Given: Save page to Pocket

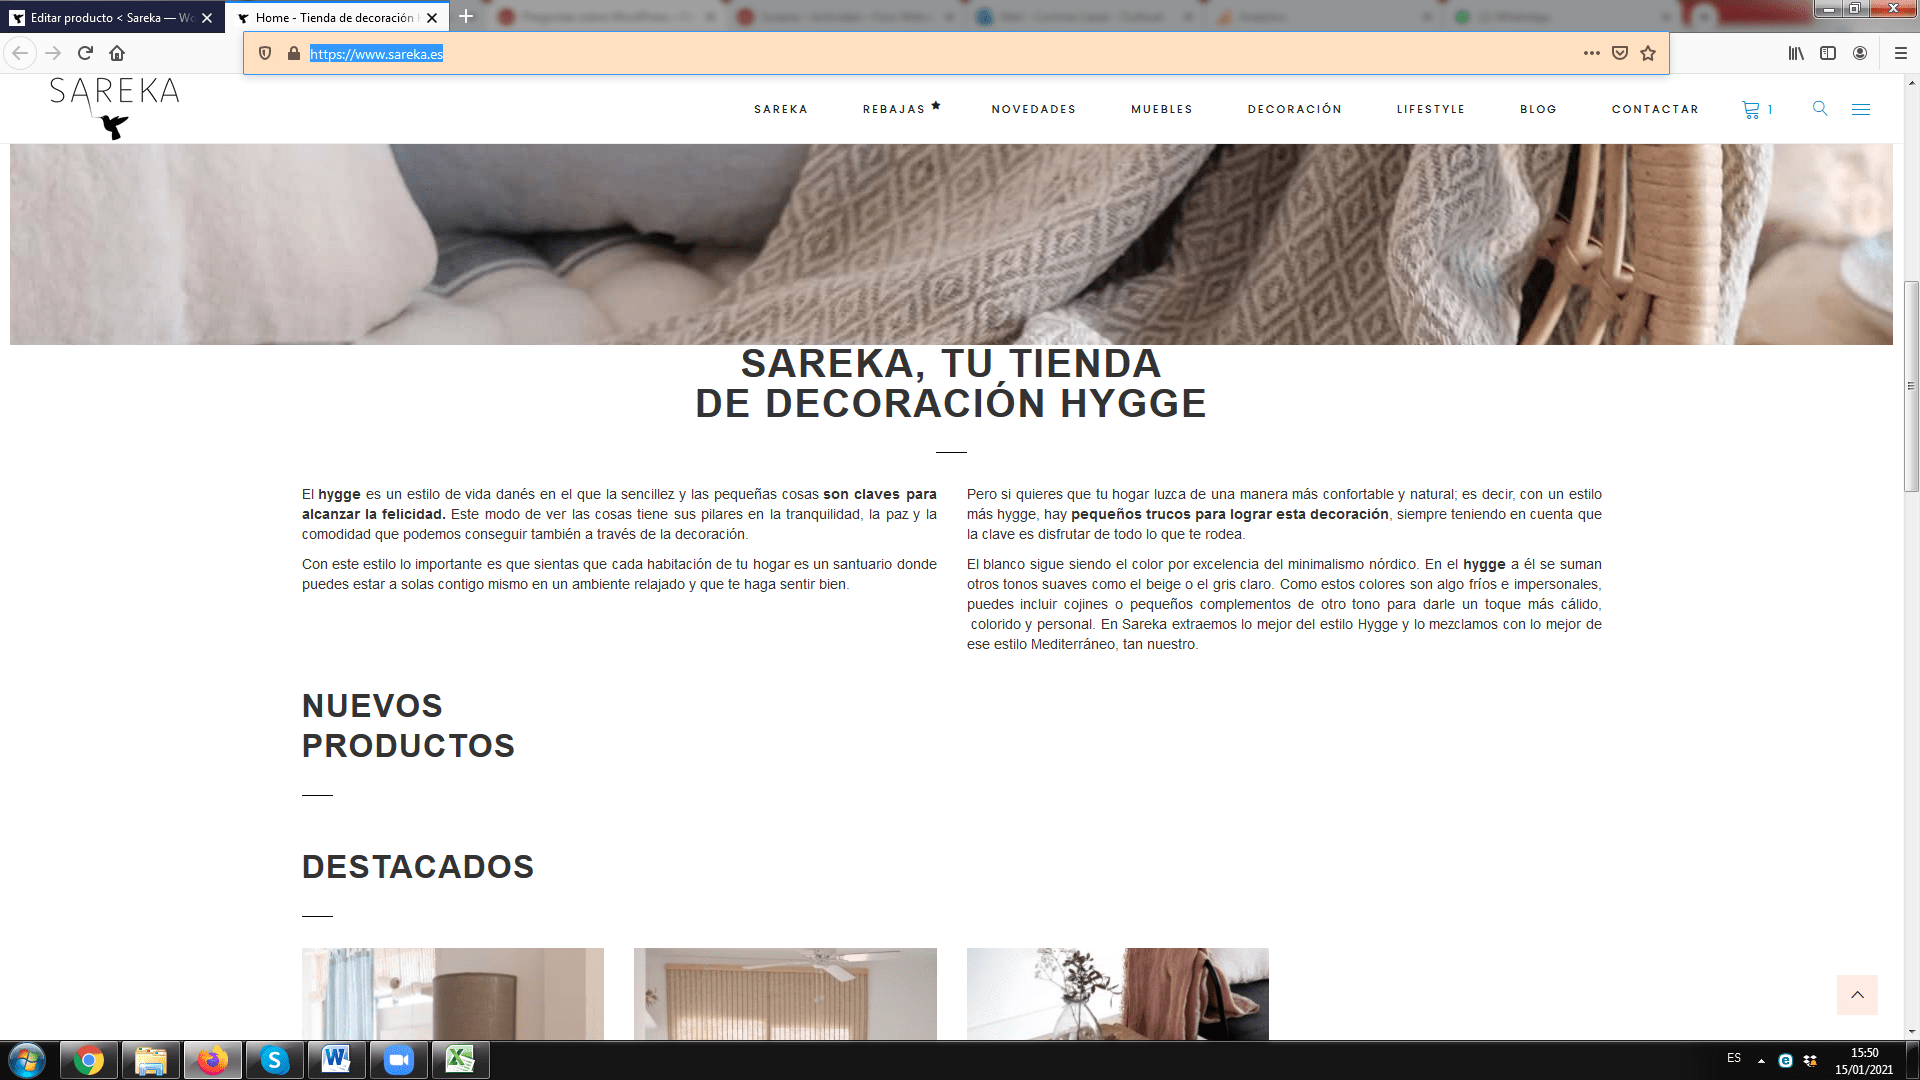Looking at the screenshot, I should pos(1620,53).
